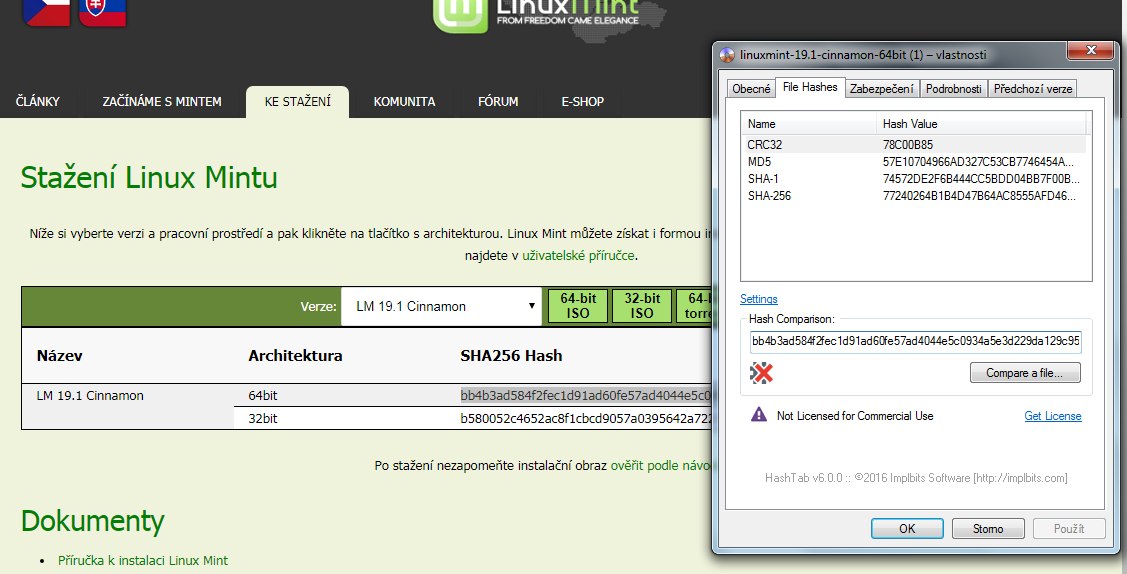Screen dimensions: 1127x574
Task: Open the FÓRUM menu item
Action: point(498,101)
